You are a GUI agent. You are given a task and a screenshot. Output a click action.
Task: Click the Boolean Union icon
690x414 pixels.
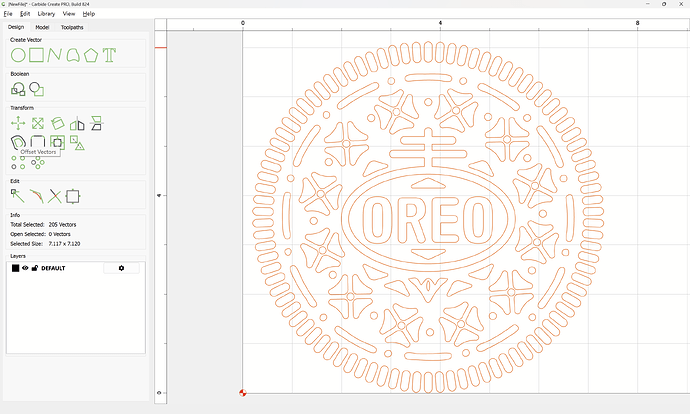18,89
